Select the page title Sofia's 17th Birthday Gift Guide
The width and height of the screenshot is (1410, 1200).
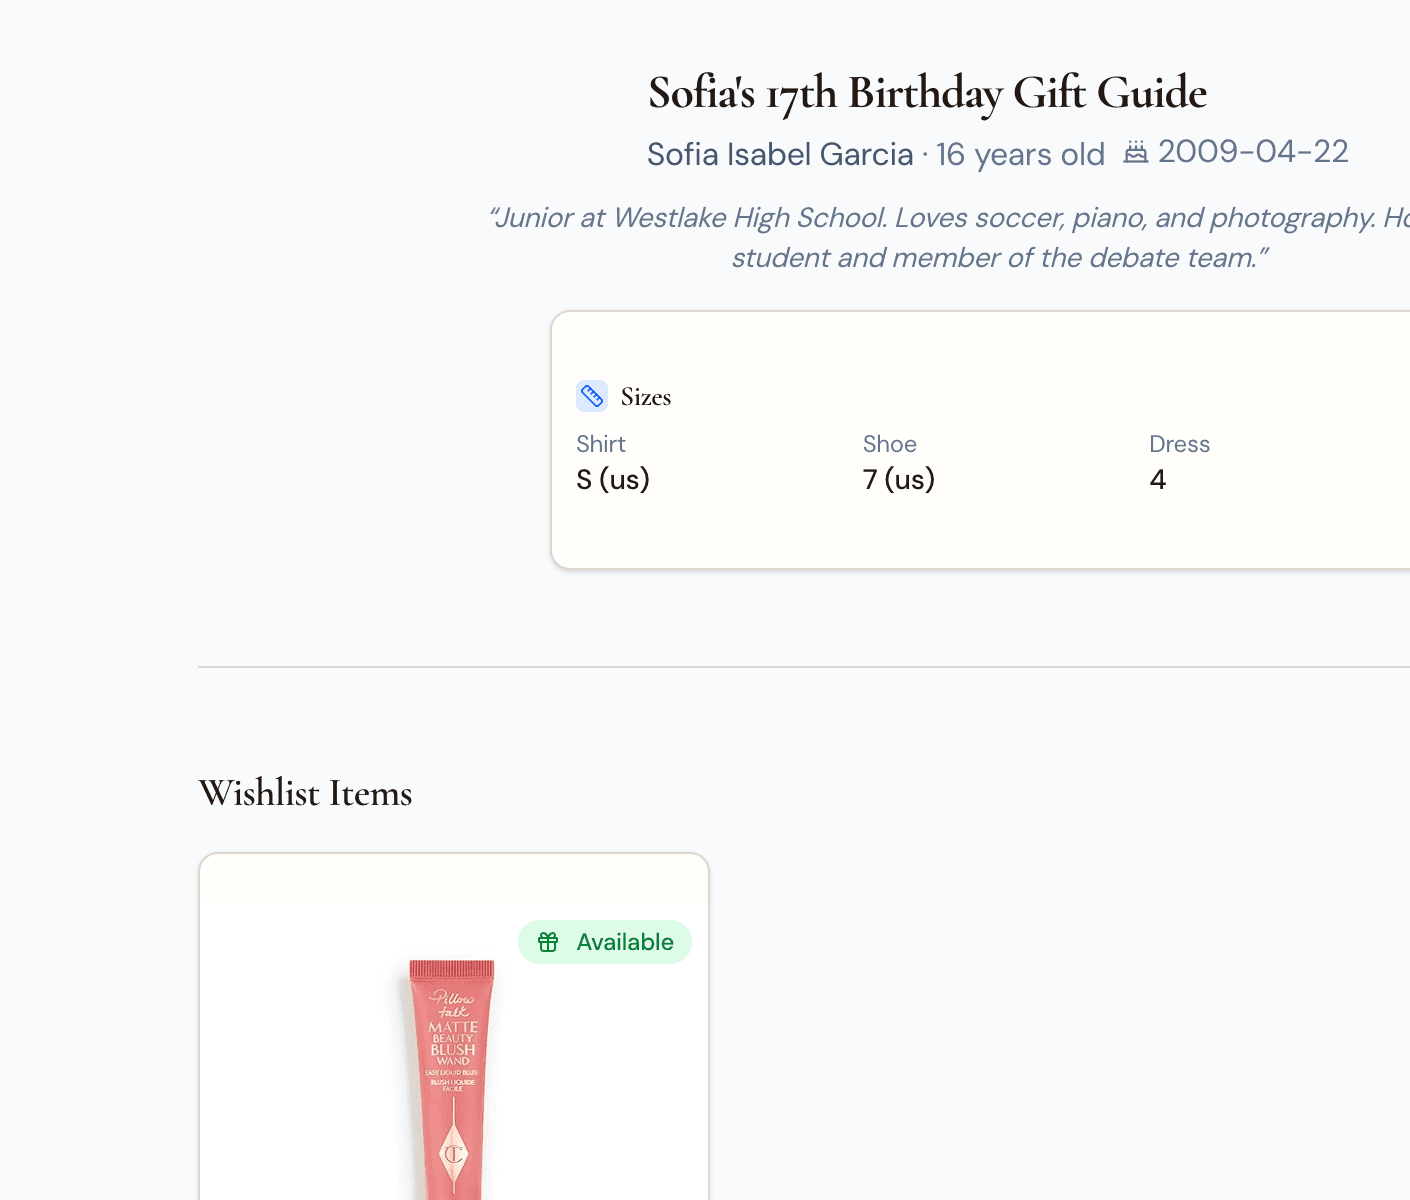(927, 92)
